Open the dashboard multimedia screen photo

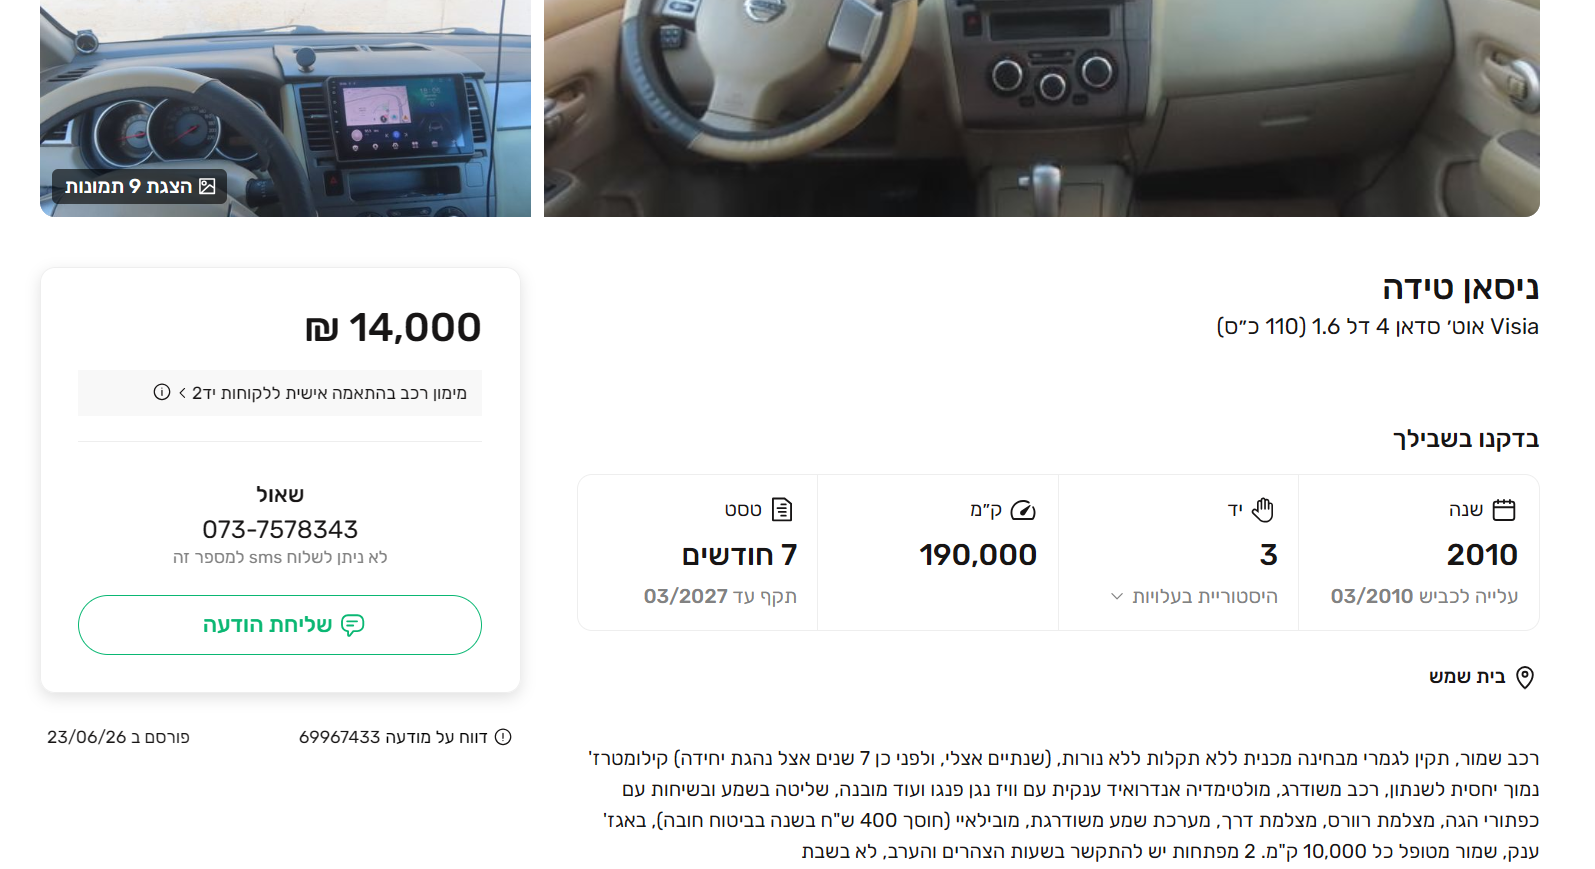coord(285,108)
